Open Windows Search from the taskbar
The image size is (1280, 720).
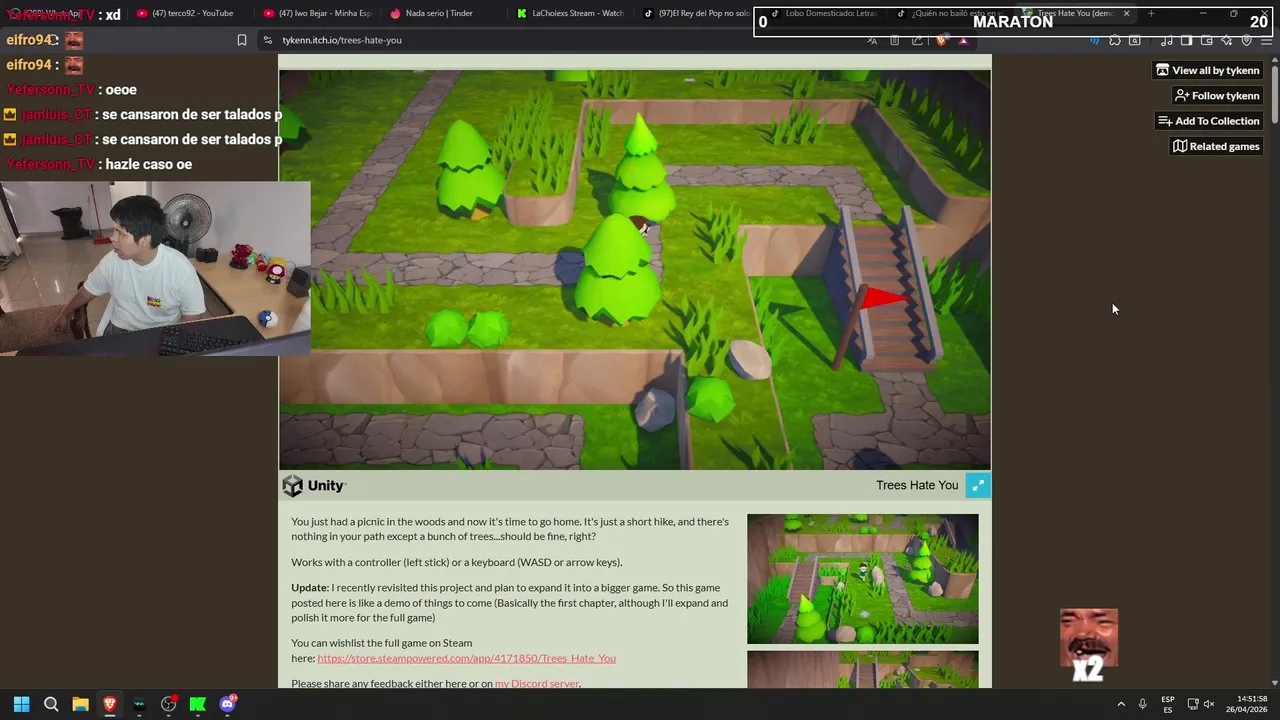coord(51,704)
